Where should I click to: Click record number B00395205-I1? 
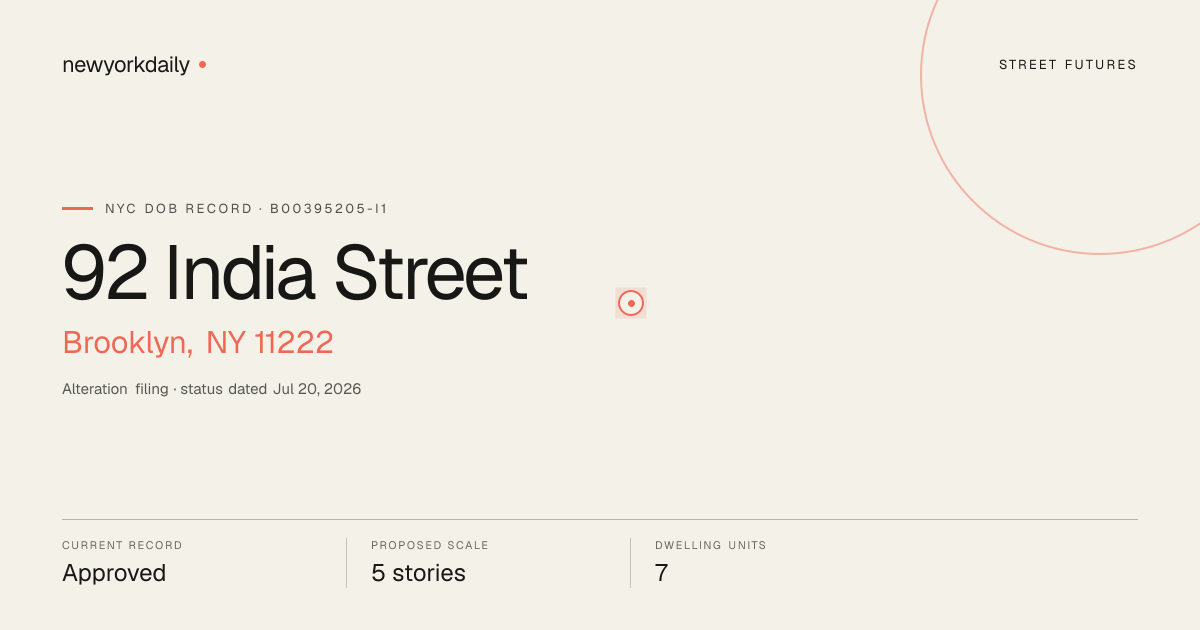point(329,209)
